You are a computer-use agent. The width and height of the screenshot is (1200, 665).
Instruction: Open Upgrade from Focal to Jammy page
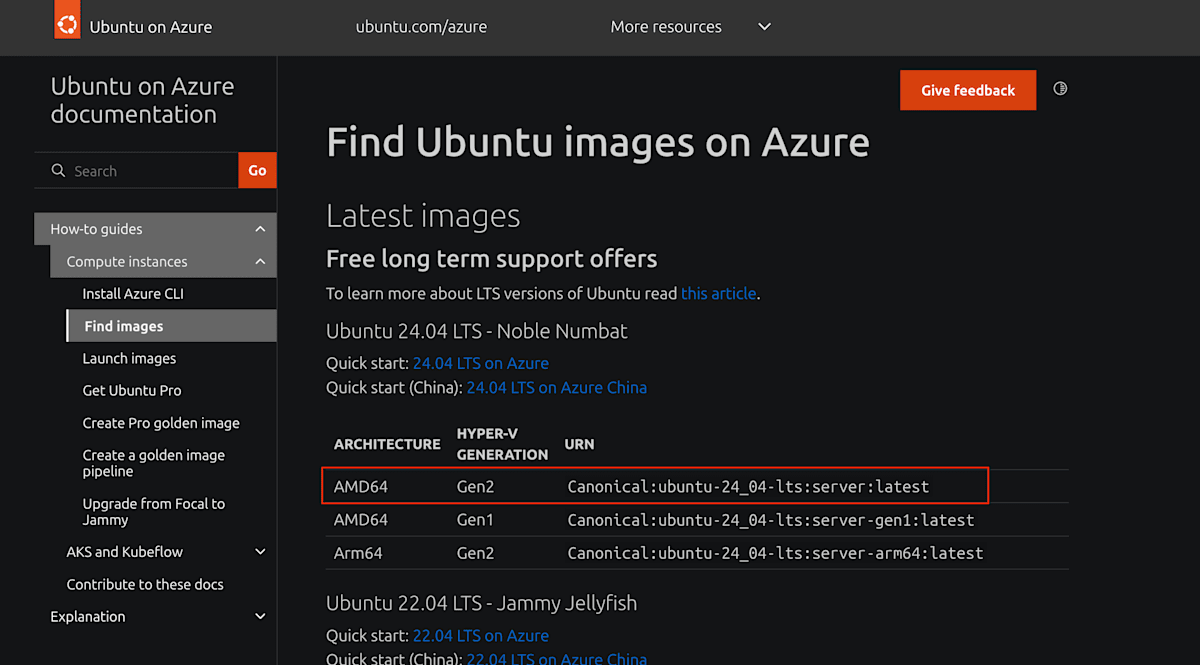tap(153, 512)
